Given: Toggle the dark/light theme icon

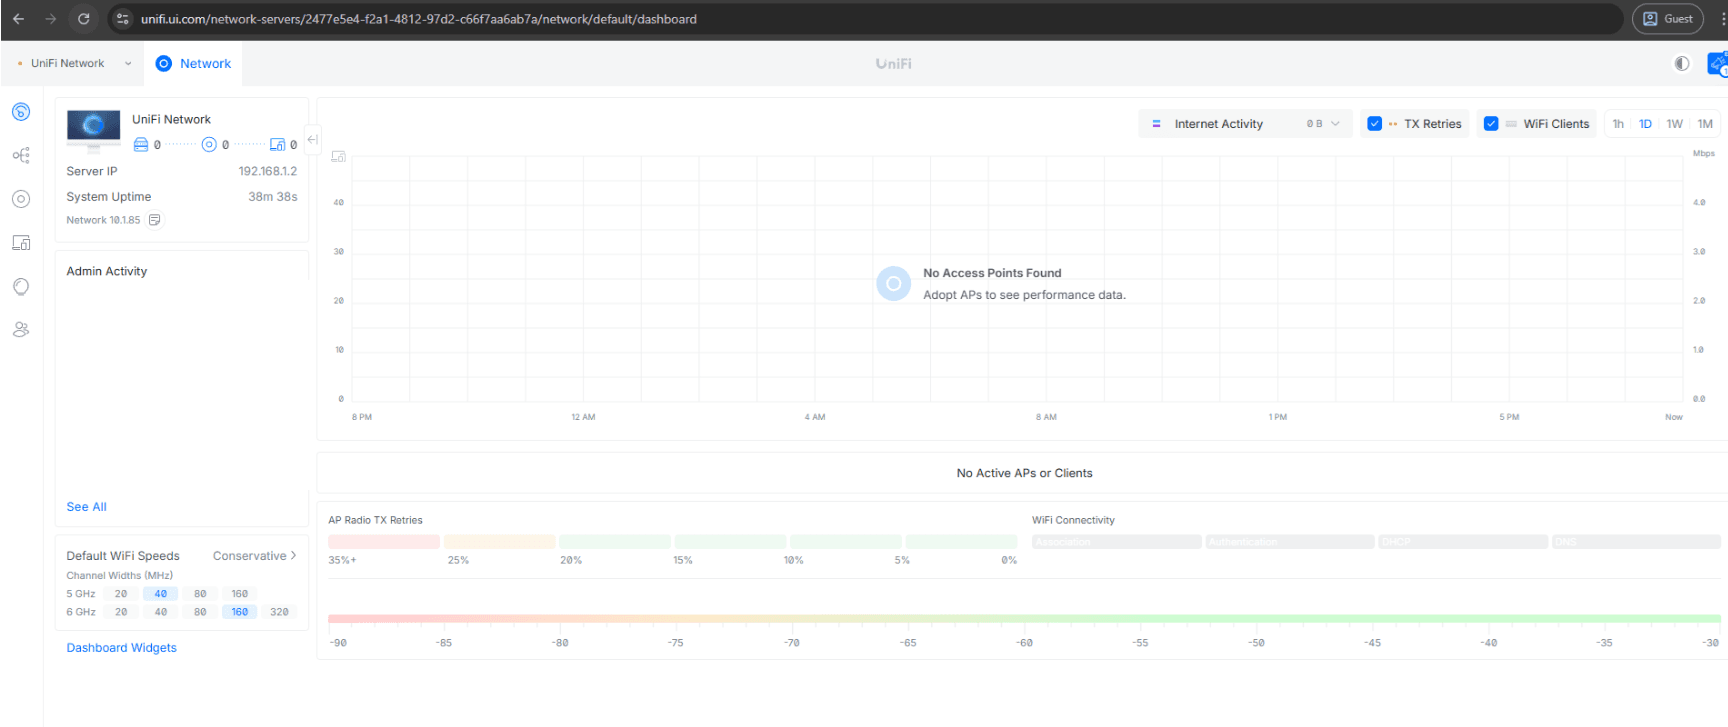Looking at the screenshot, I should (1682, 64).
